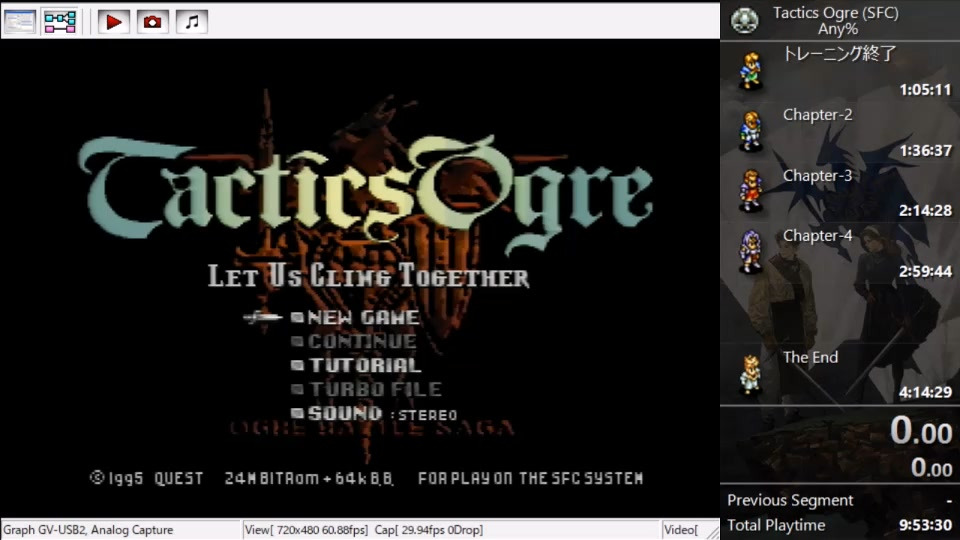Viewport: 960px width, 540px height.
Task: Click the smaller segment timer 0.00
Action: [x=931, y=468]
